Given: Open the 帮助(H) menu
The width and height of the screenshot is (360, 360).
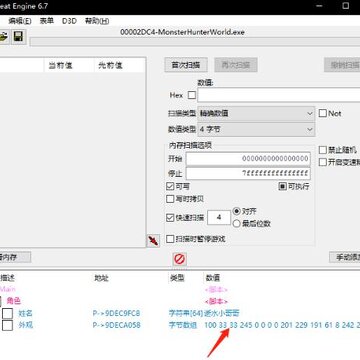Looking at the screenshot, I should pos(97,21).
